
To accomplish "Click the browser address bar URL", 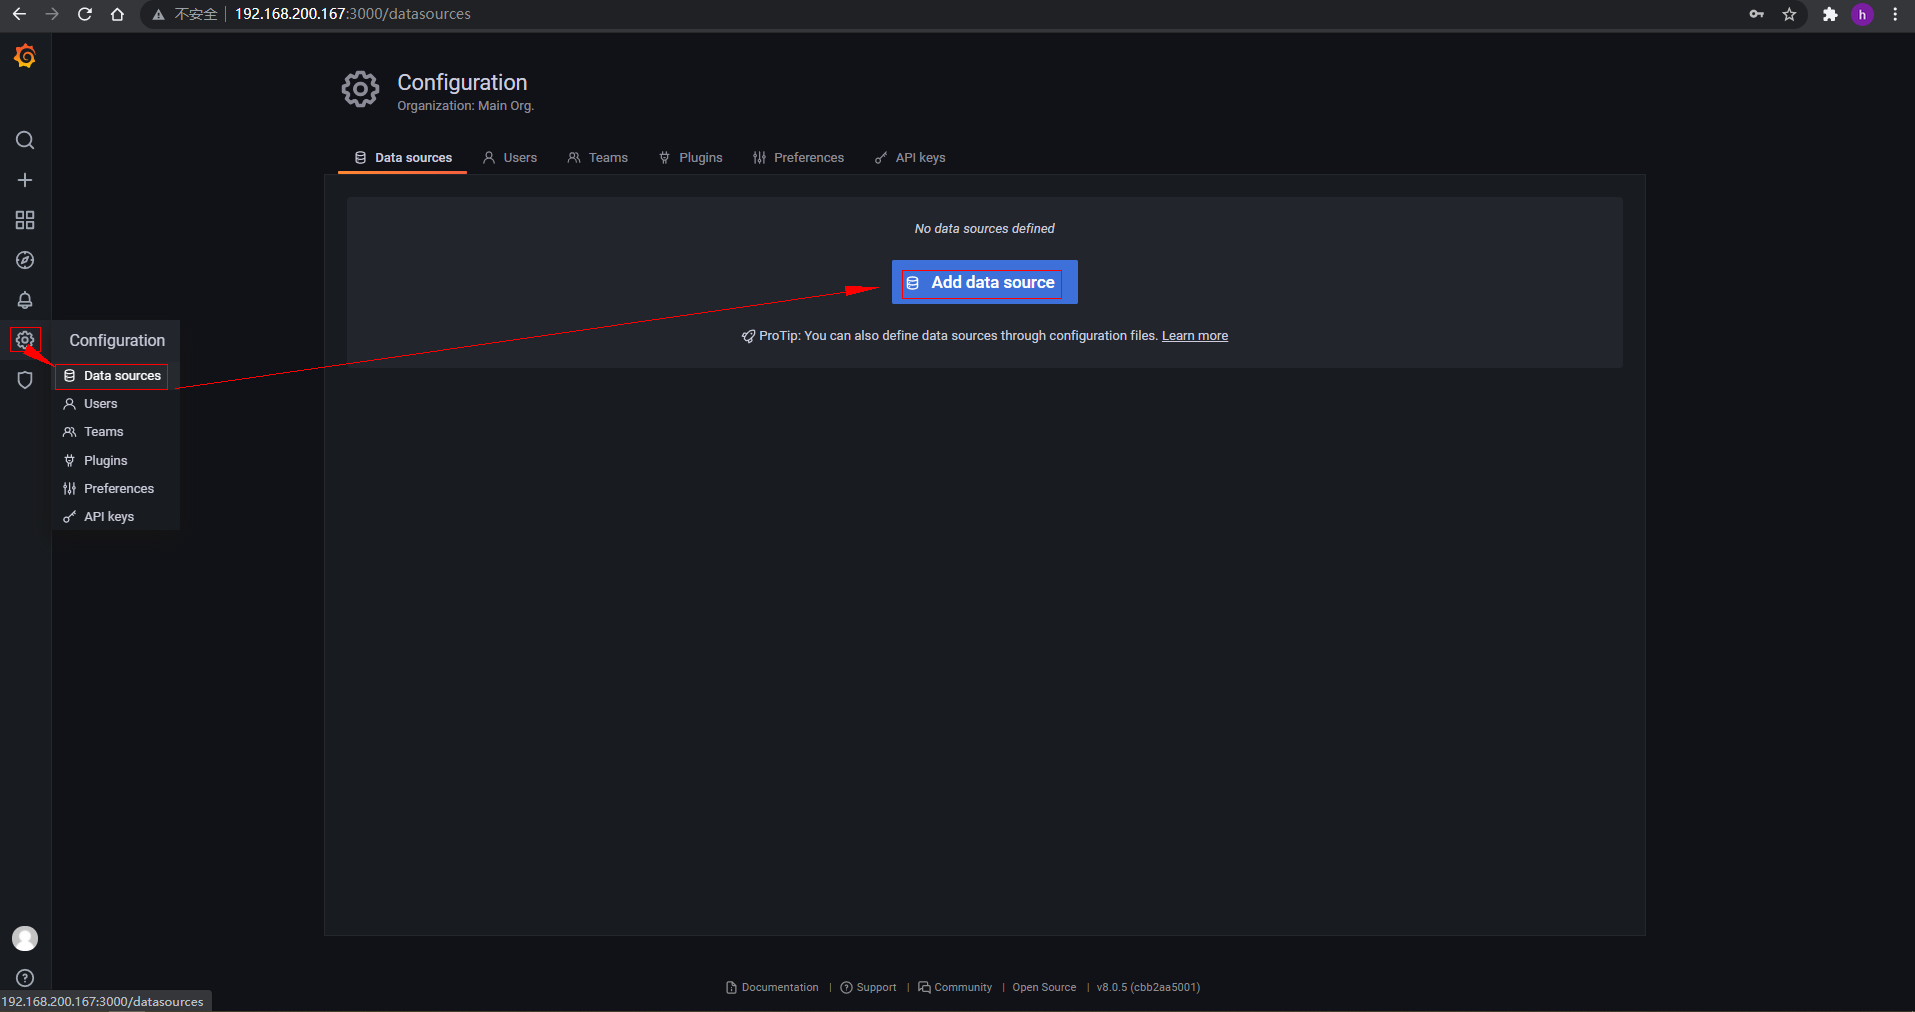I will pyautogui.click(x=353, y=14).
